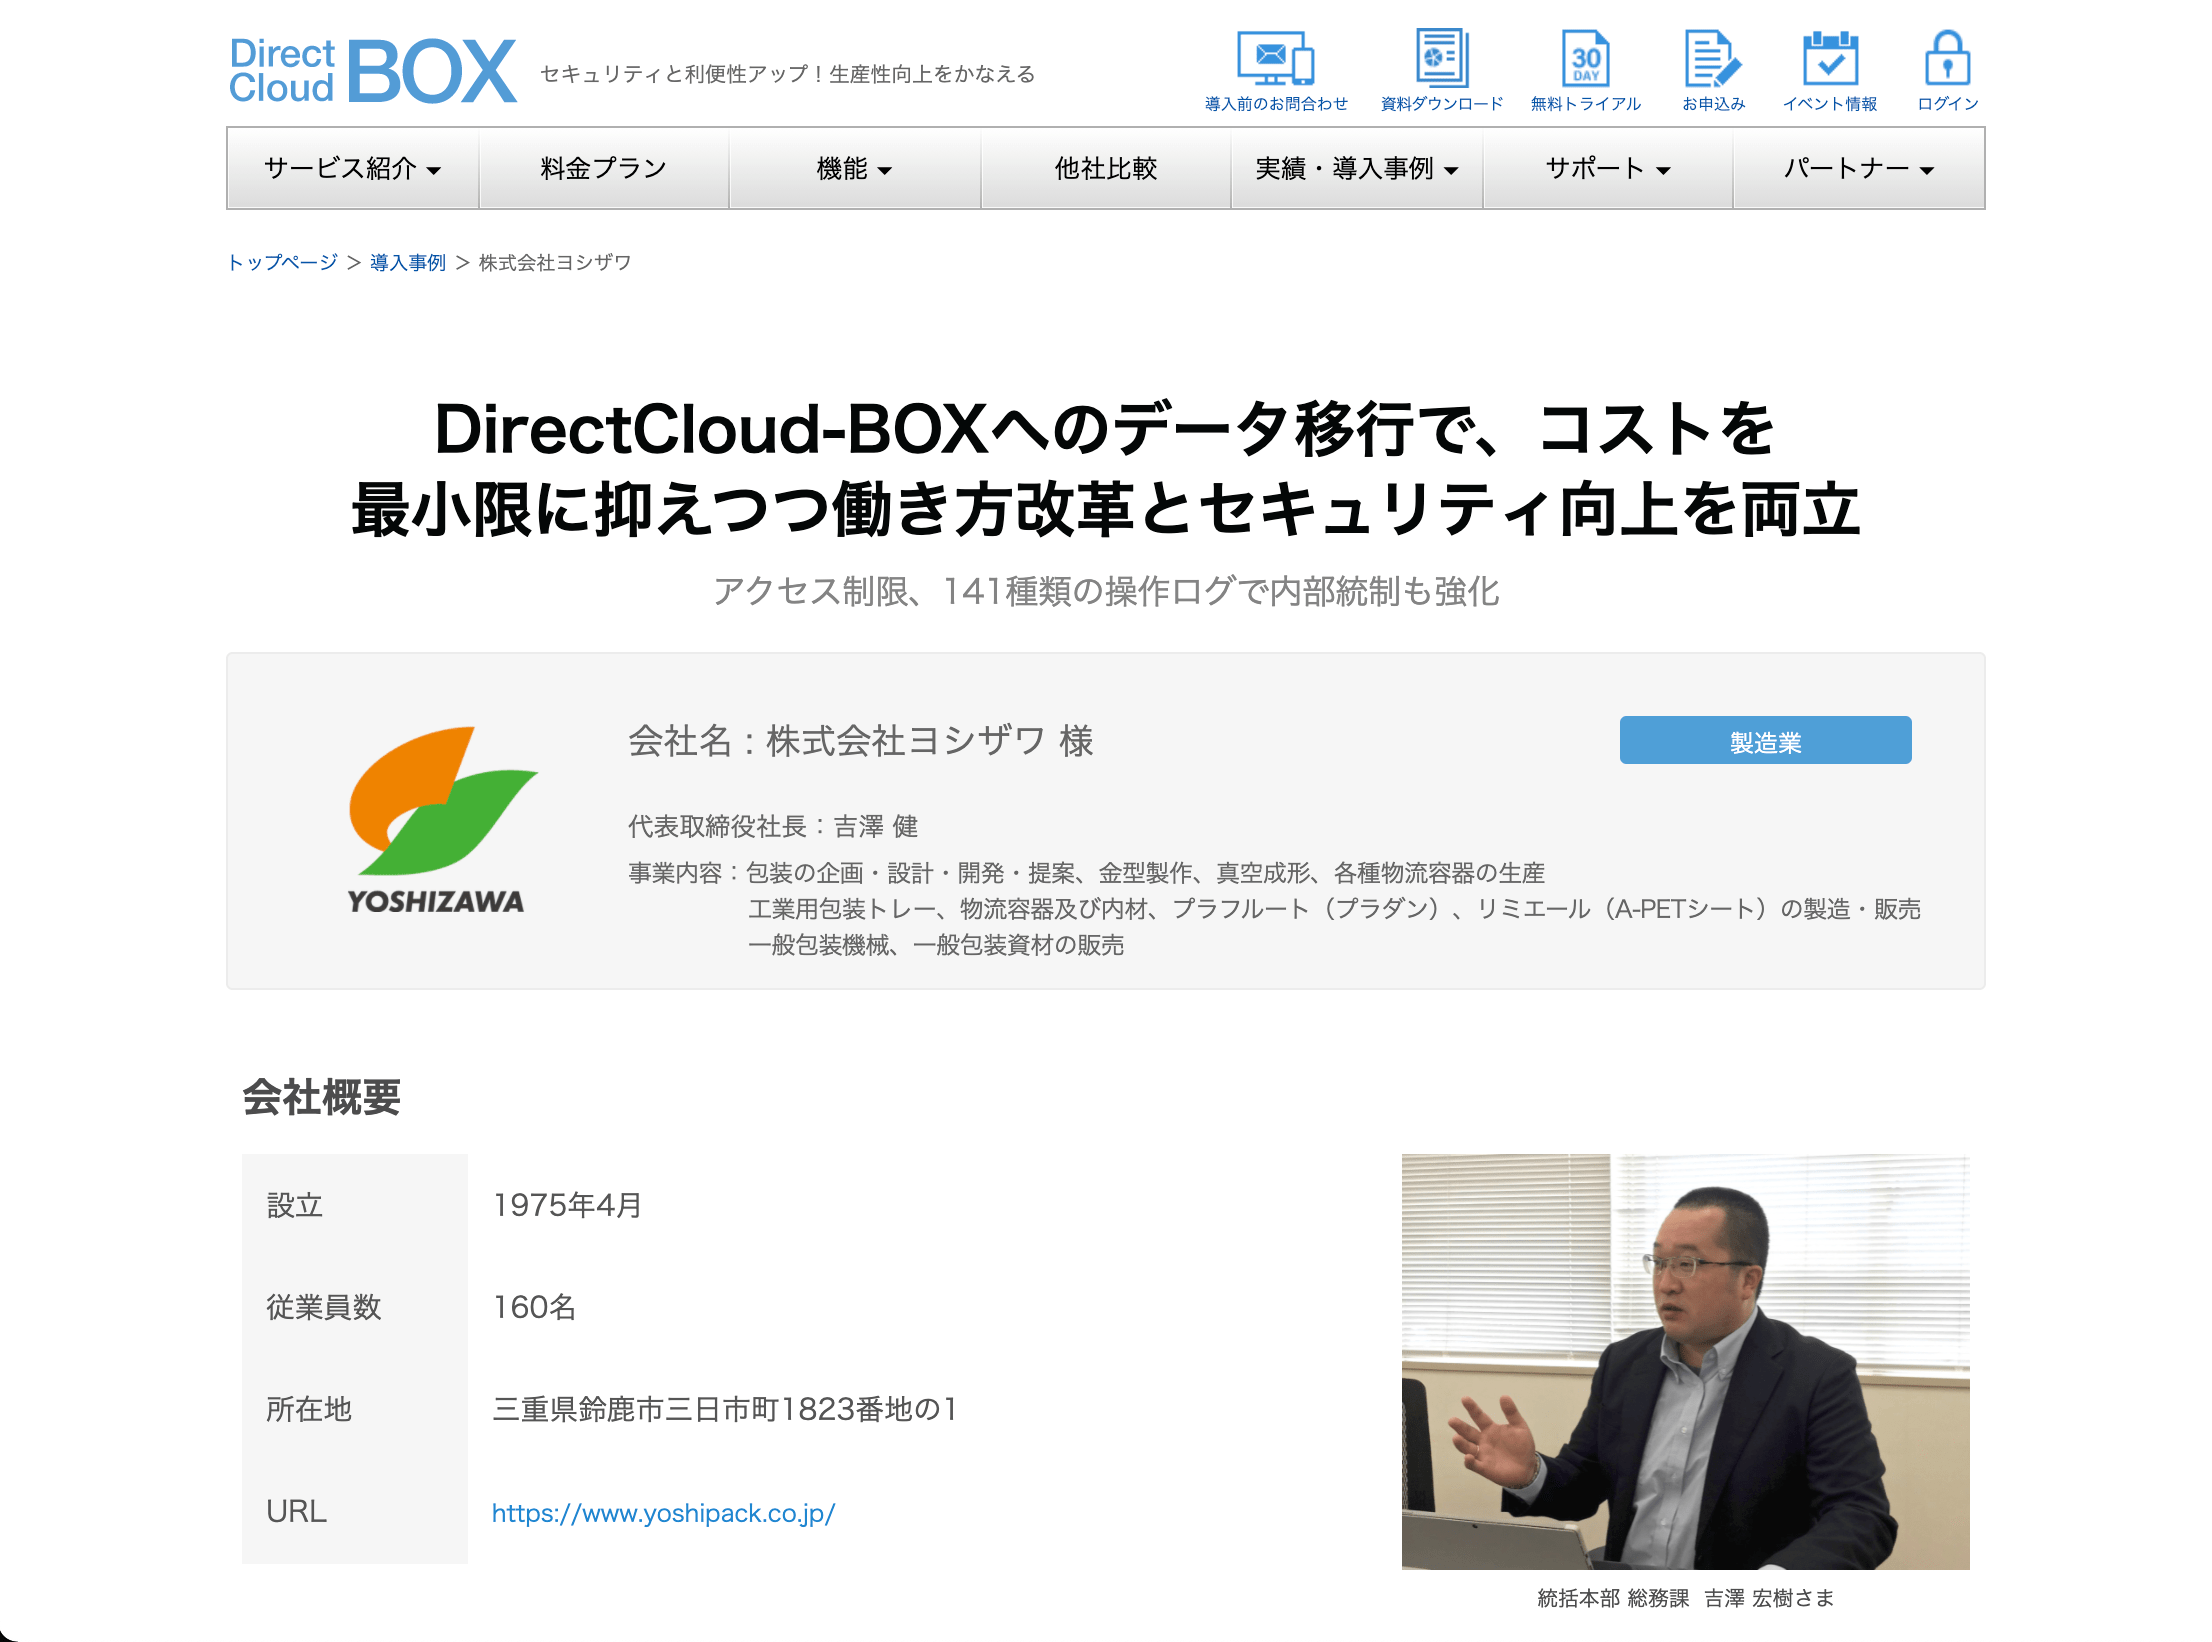Open the 実績・導入事例 dropdown
2212x1642 pixels.
[1356, 168]
